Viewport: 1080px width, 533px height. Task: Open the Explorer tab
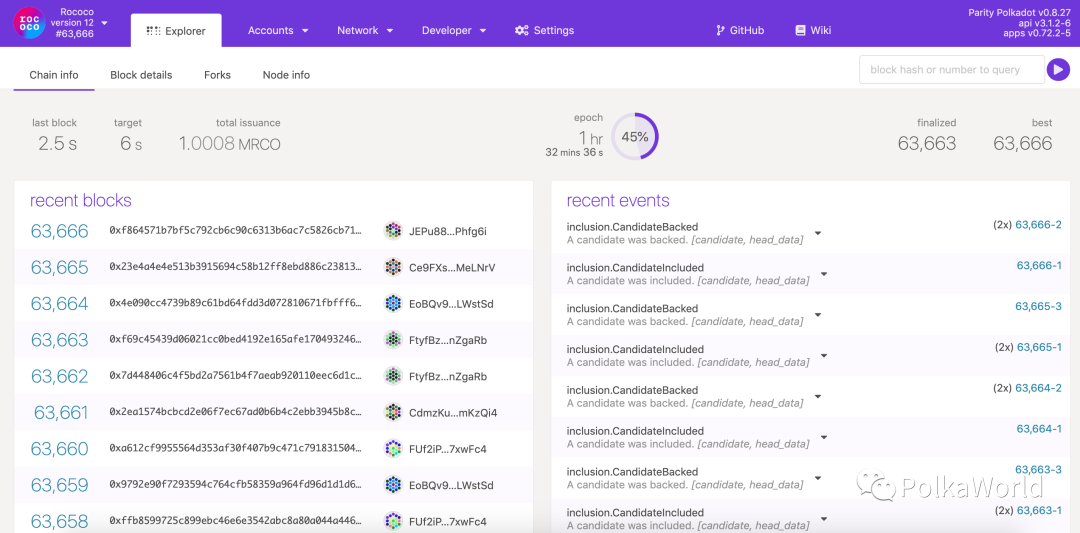pos(176,30)
